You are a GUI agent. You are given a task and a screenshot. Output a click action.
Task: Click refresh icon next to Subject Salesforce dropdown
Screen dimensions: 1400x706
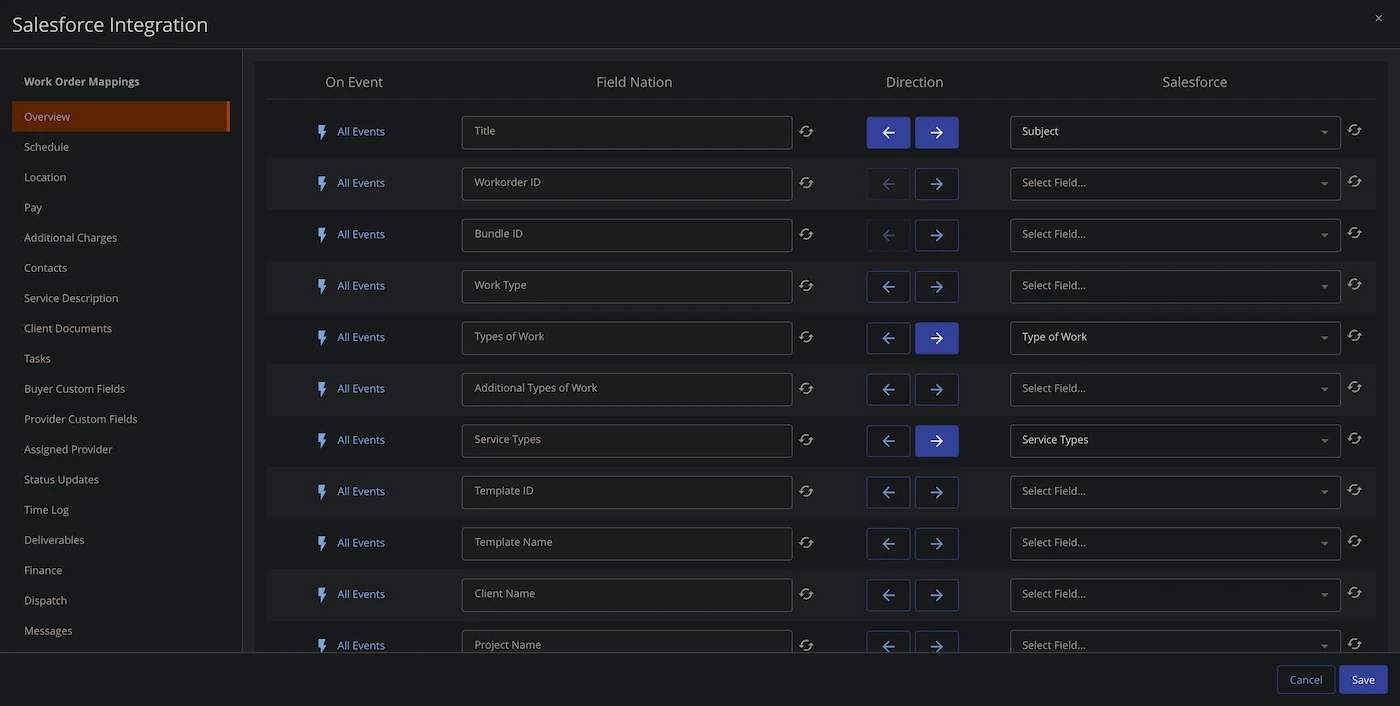pos(1354,131)
